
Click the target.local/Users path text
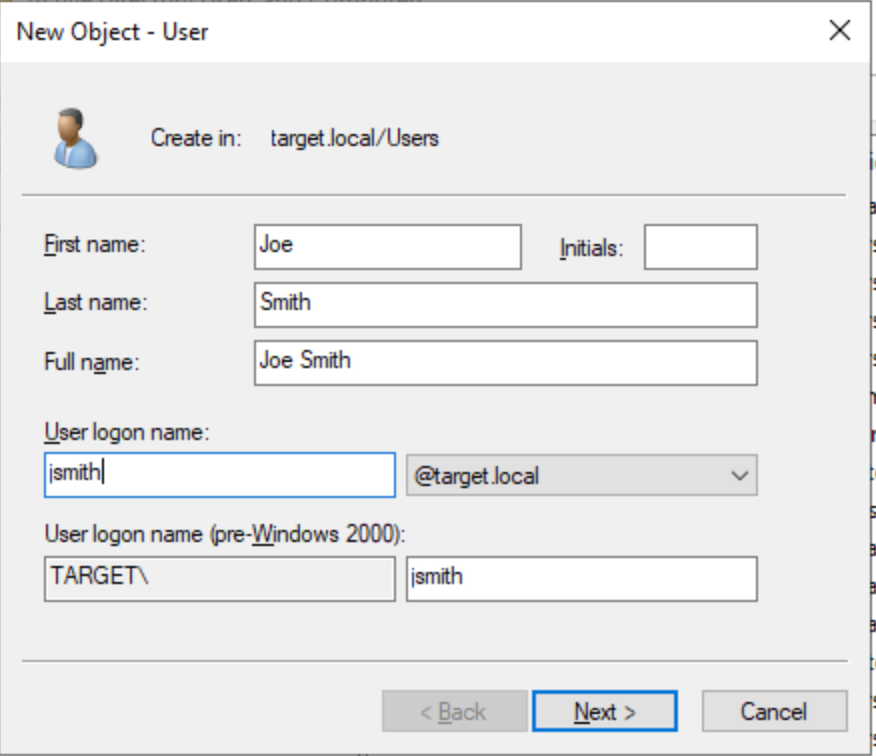click(x=354, y=138)
